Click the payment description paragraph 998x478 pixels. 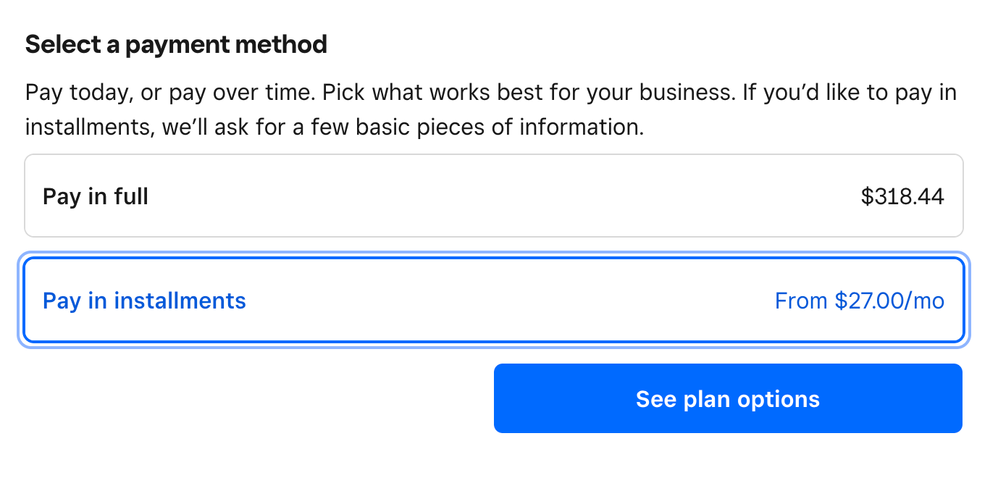[x=490, y=110]
